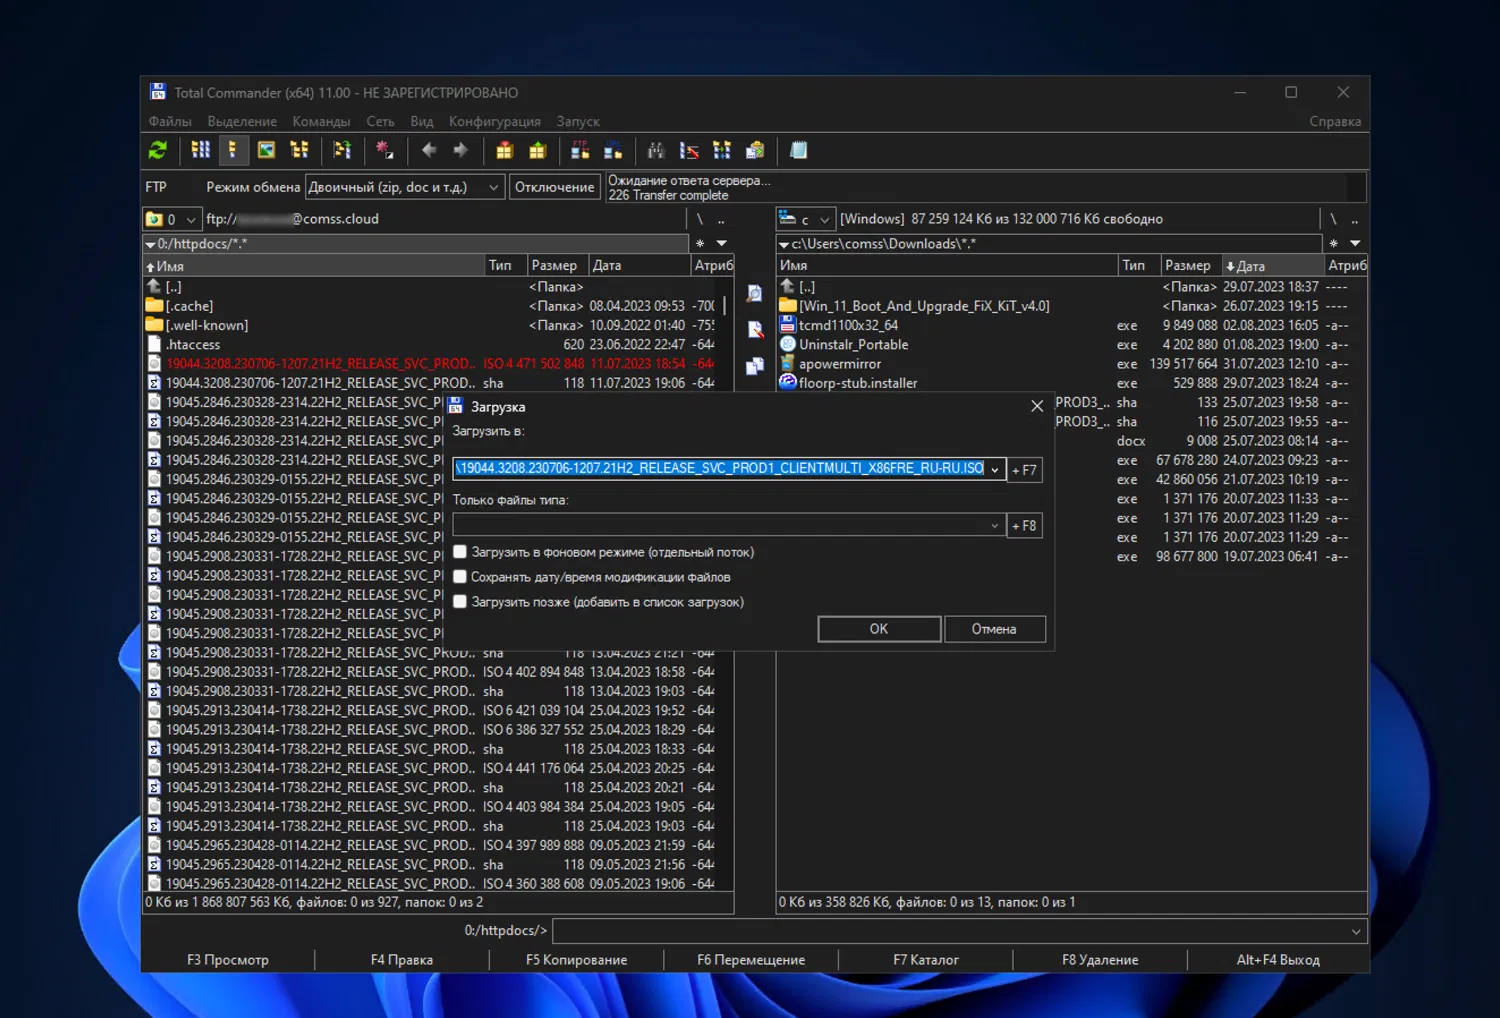Expand the 'Режим обмена' transfer mode dropdown

[493, 187]
